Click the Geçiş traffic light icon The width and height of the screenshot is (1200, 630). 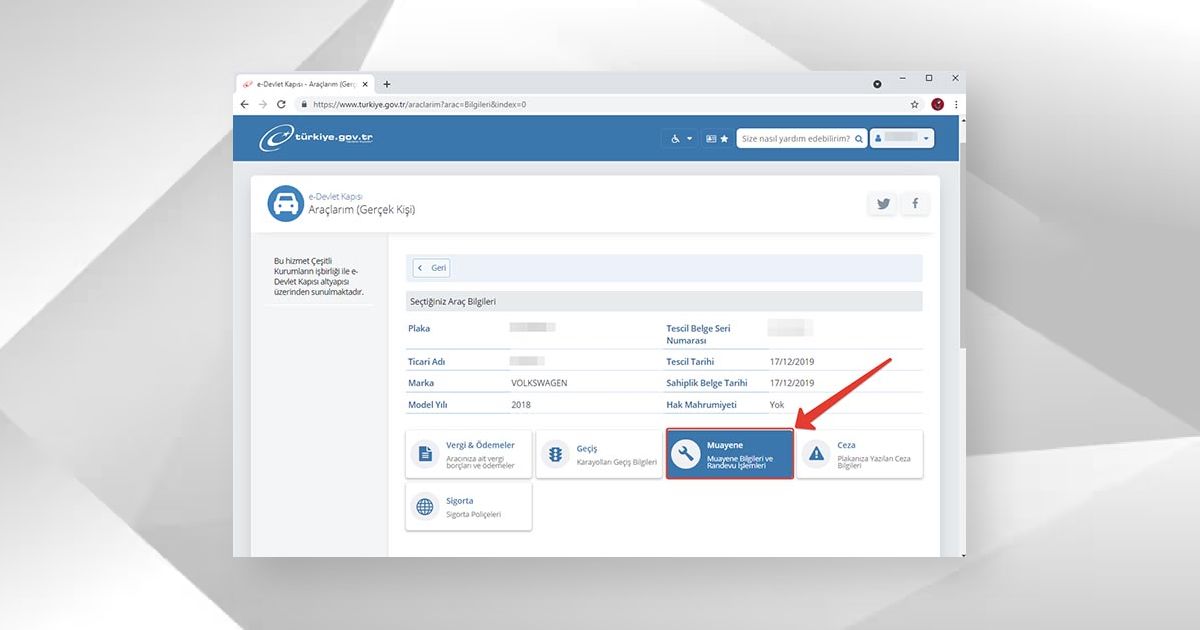tap(555, 454)
